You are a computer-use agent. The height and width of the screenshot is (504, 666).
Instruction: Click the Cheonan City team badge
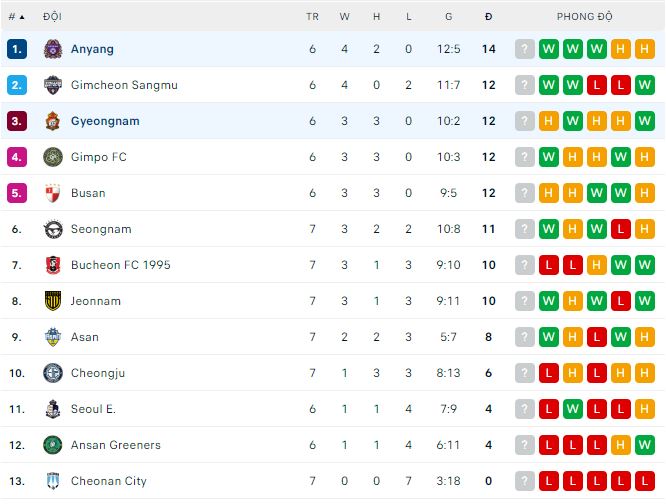(x=53, y=481)
